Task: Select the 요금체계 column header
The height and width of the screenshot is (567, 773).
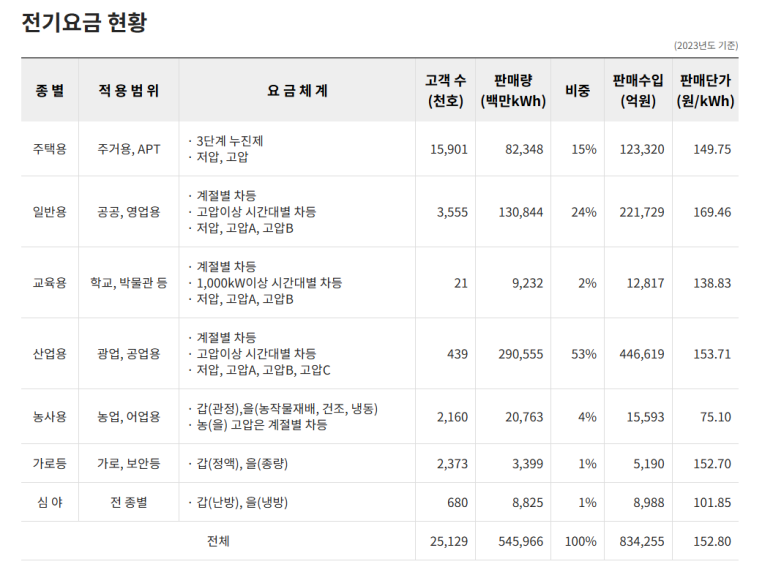Action: coord(297,90)
